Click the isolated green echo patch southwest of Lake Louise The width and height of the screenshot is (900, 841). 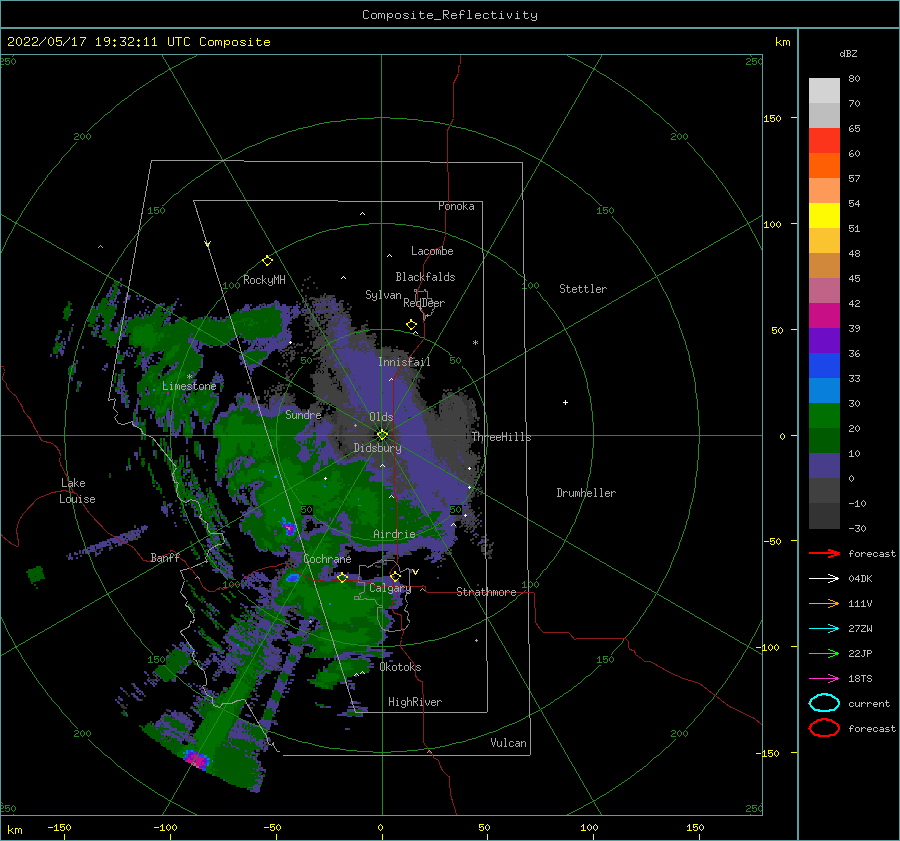click(36, 574)
